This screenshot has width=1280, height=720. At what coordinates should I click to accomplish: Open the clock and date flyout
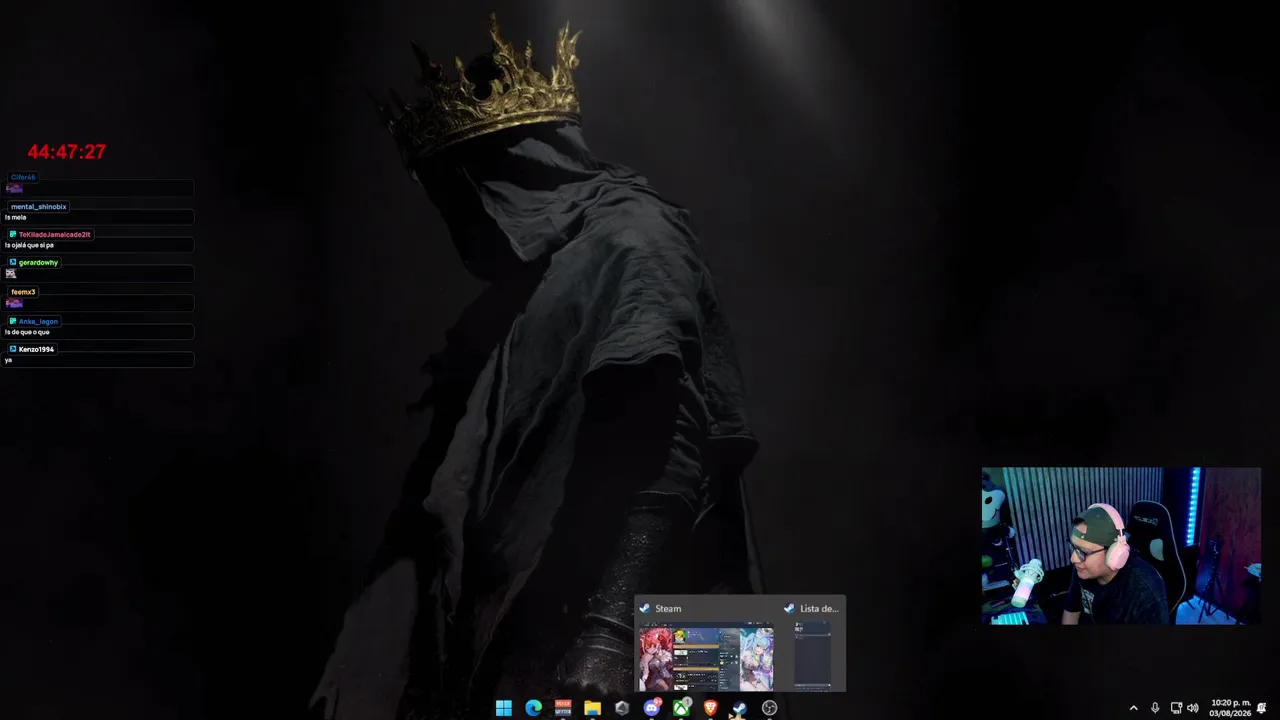tap(1230, 708)
